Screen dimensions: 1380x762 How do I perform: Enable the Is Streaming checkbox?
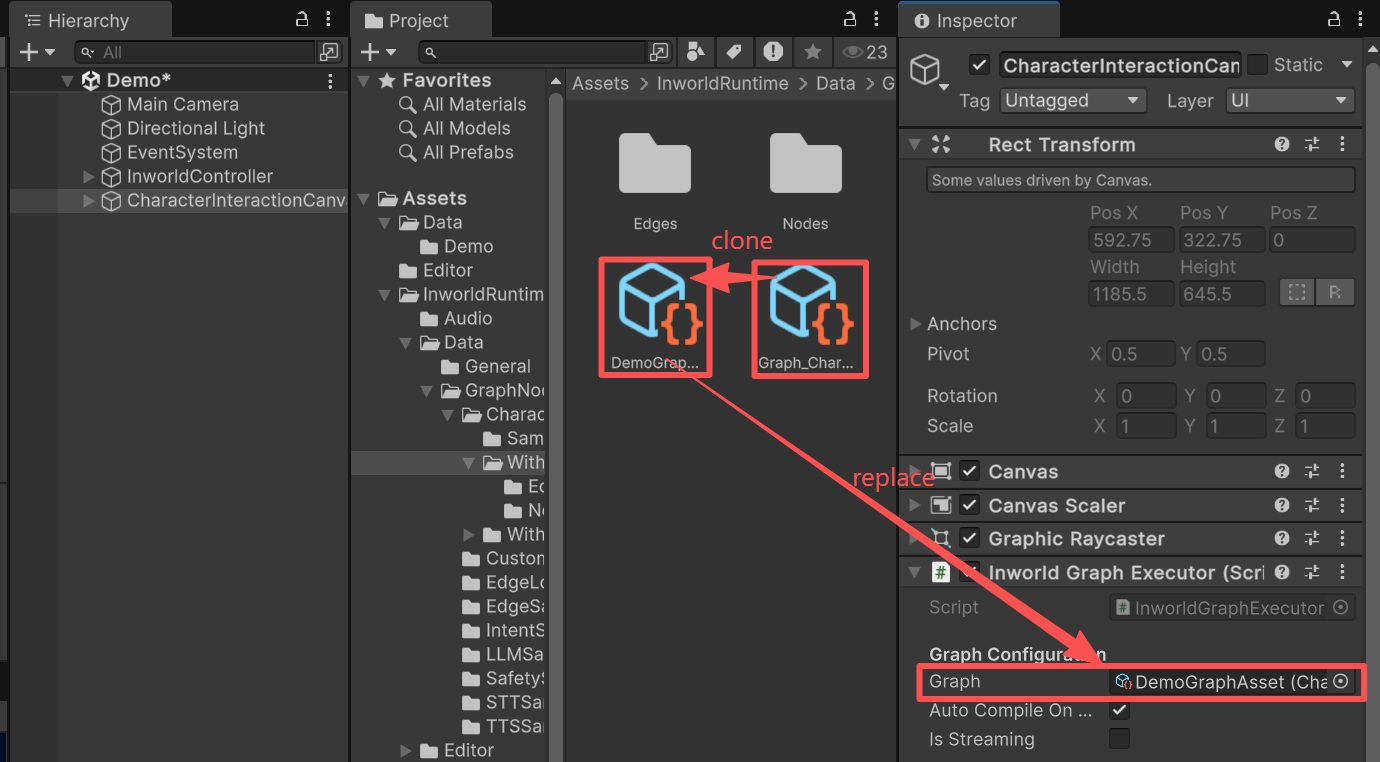pos(1120,739)
